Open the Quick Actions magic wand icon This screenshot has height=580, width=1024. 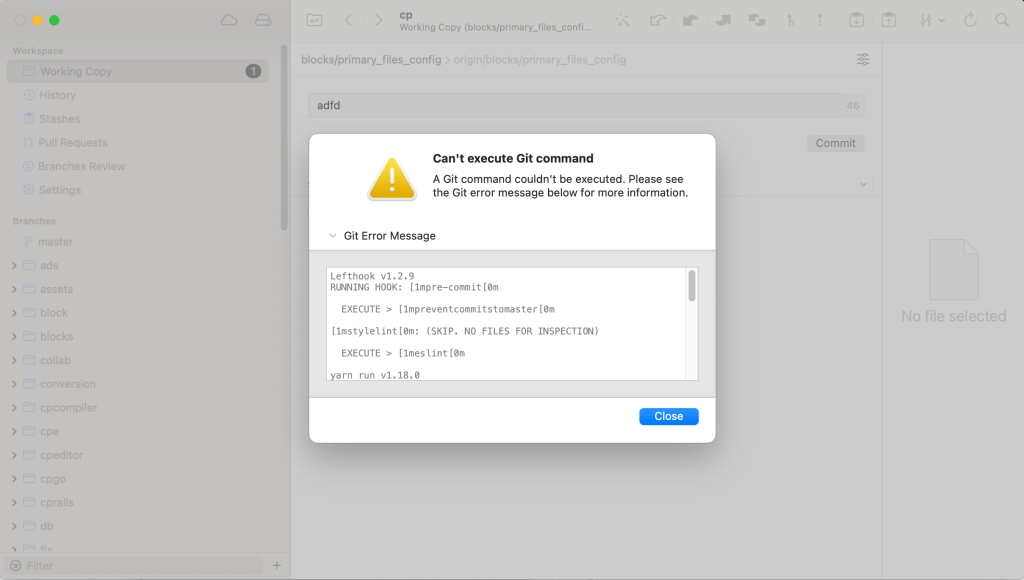623,20
